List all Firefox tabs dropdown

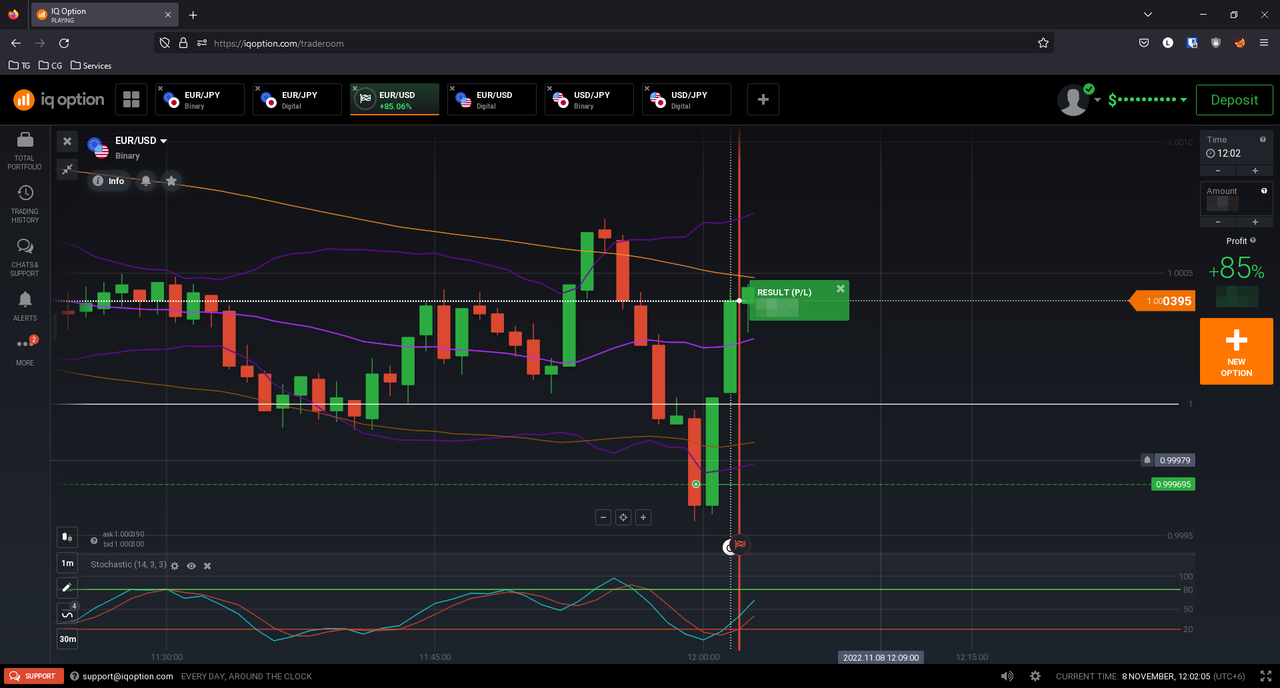[x=1147, y=14]
